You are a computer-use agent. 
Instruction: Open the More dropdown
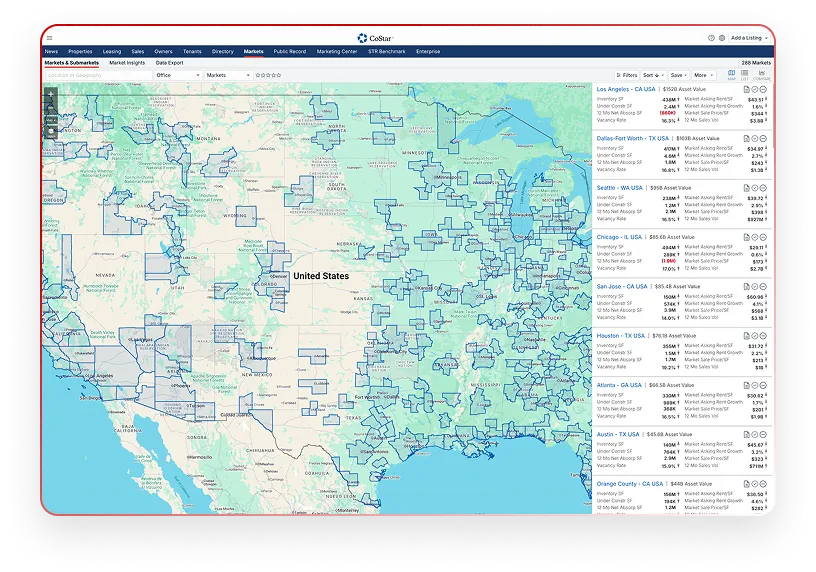(x=704, y=75)
